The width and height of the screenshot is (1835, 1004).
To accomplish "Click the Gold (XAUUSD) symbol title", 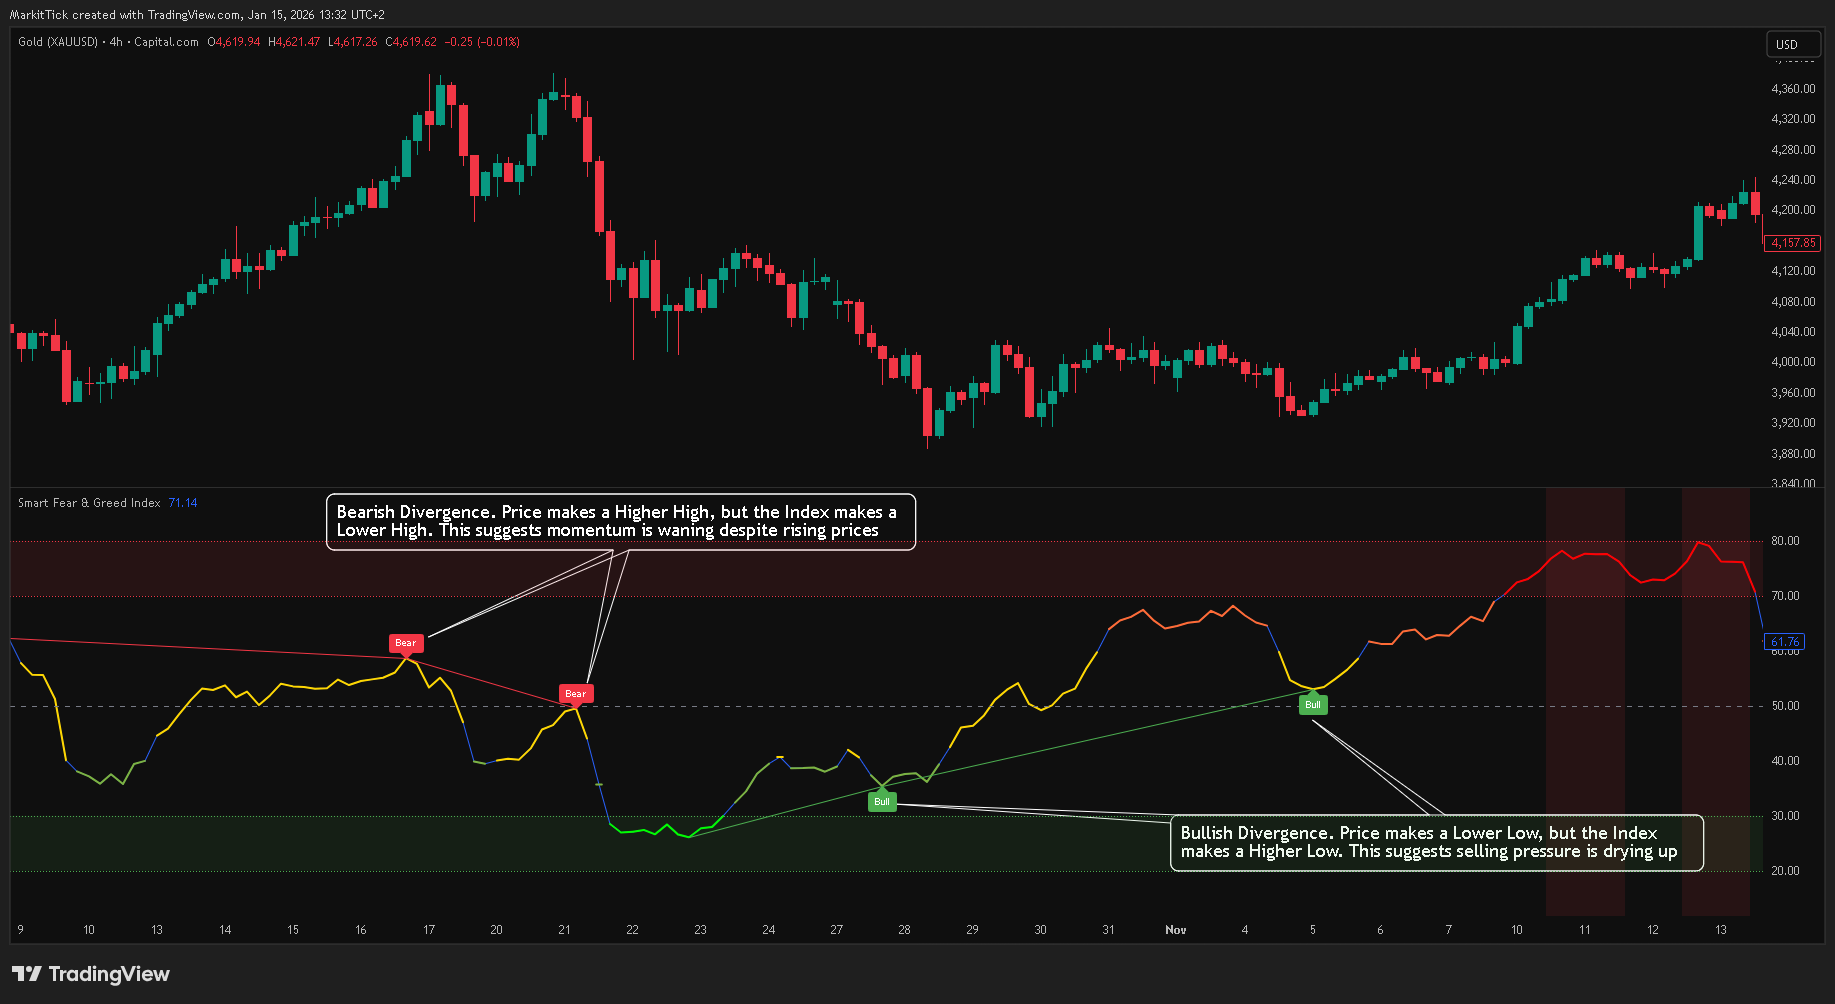I will 58,42.
